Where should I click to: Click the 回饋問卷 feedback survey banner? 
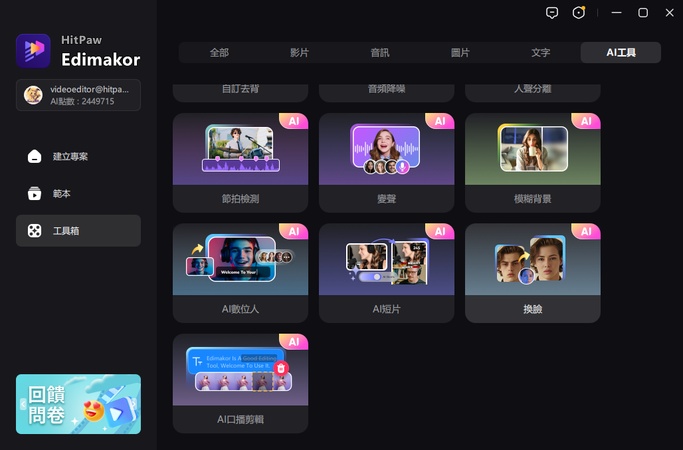tap(78, 404)
